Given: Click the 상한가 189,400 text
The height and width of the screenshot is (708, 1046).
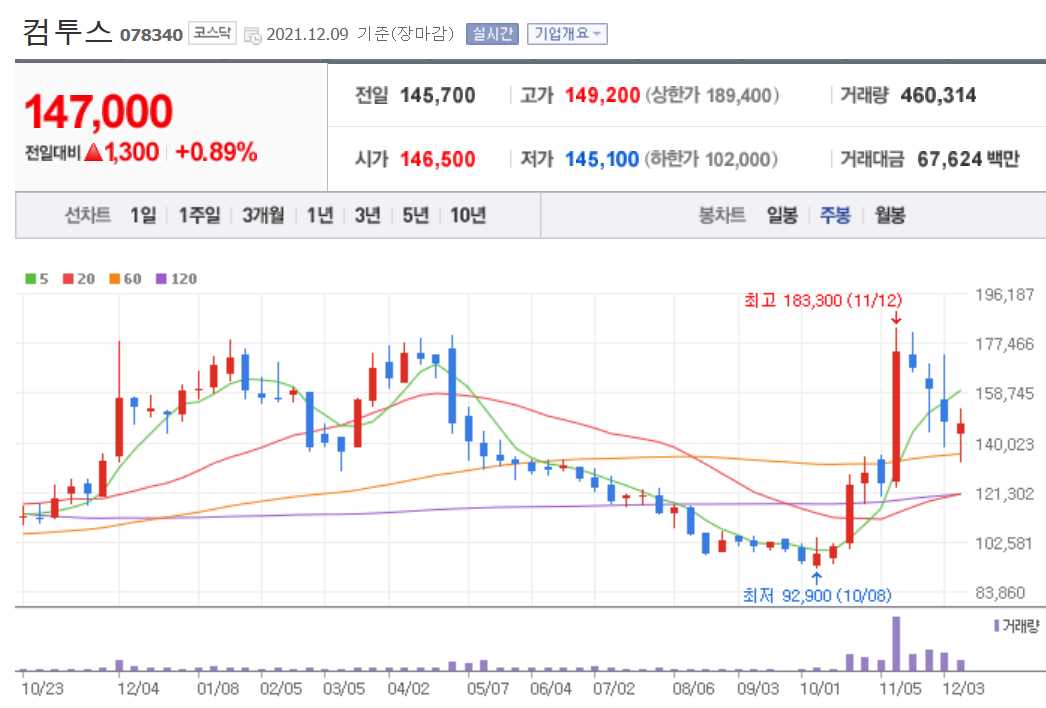Looking at the screenshot, I should point(712,95).
